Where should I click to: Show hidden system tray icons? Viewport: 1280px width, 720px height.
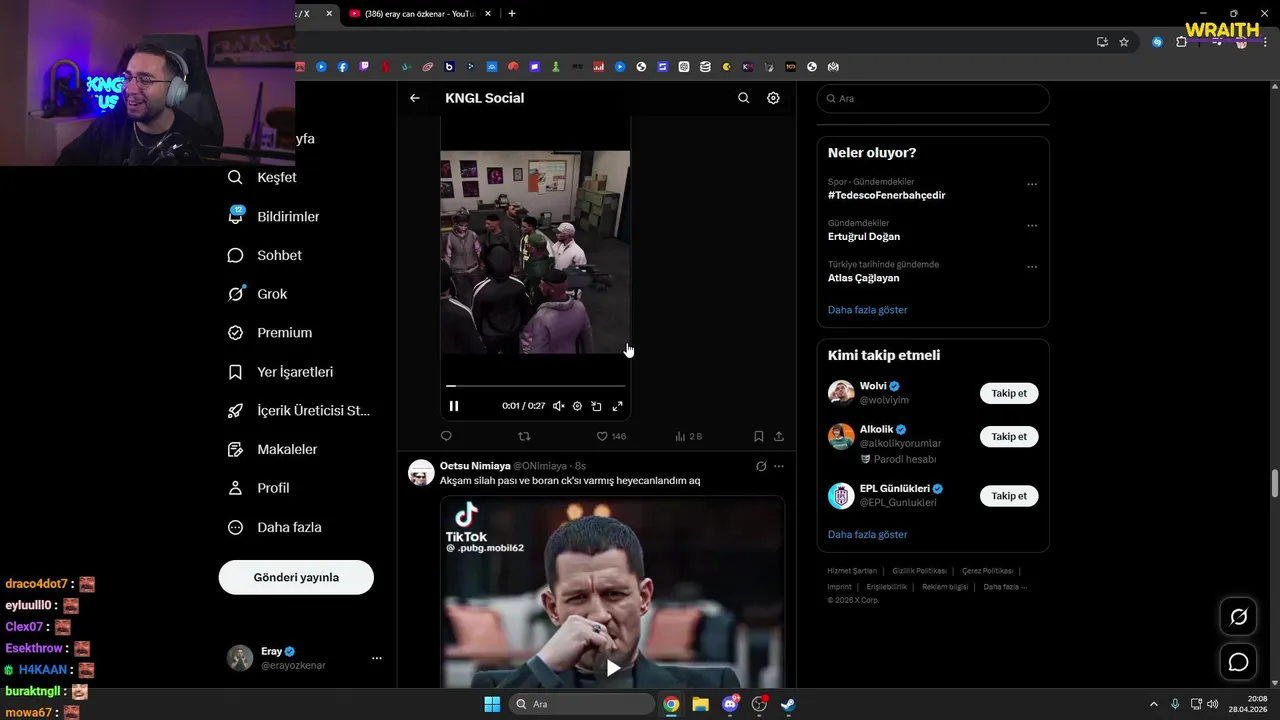click(1153, 704)
